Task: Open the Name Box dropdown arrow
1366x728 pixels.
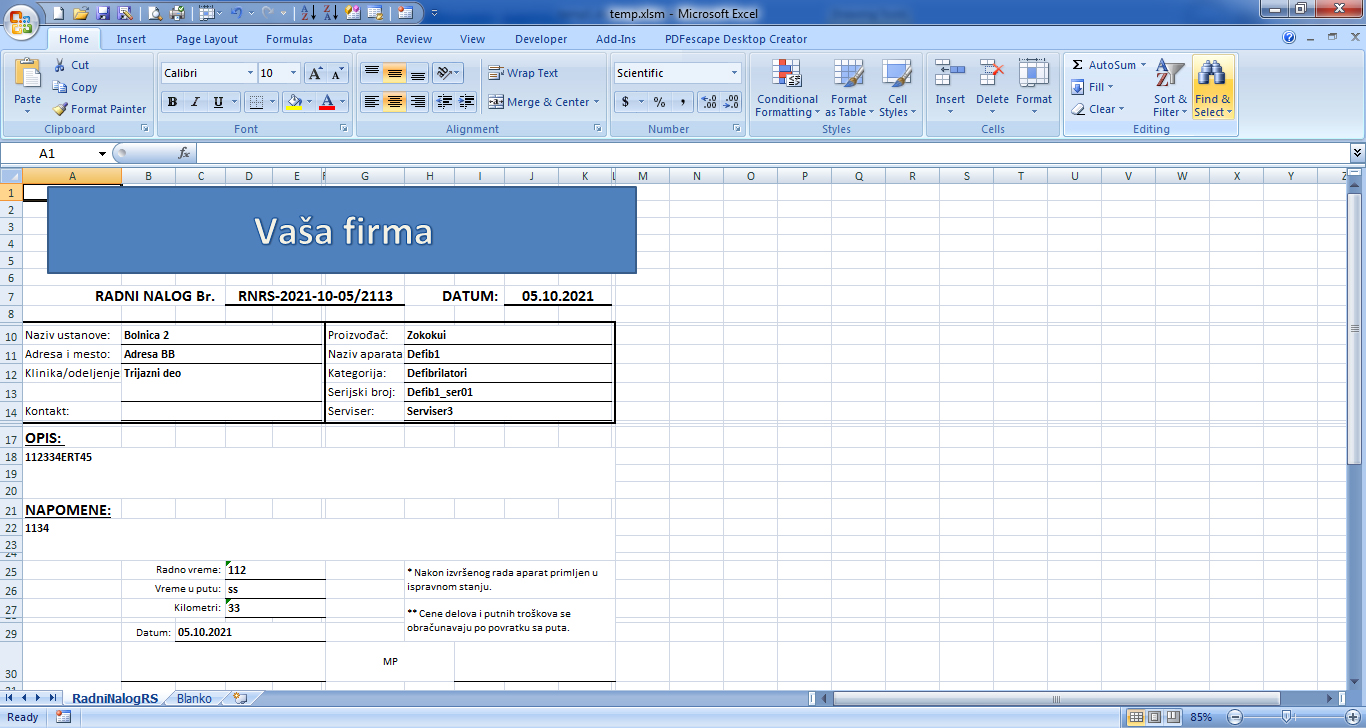Action: coord(102,153)
